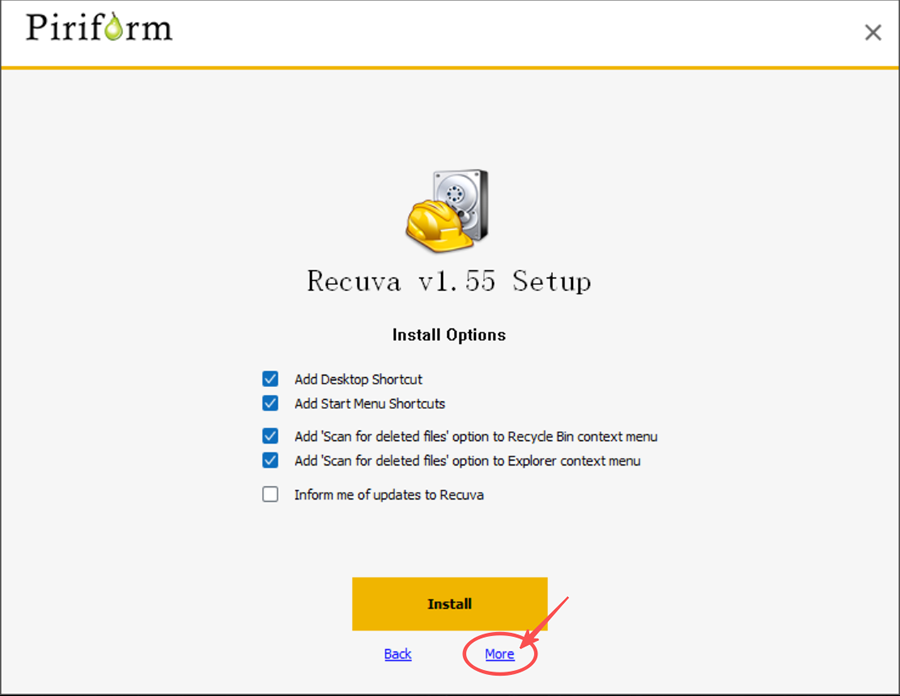Image resolution: width=900 pixels, height=696 pixels.
Task: Toggle Recycle Bin context menu scan option
Action: [270, 436]
